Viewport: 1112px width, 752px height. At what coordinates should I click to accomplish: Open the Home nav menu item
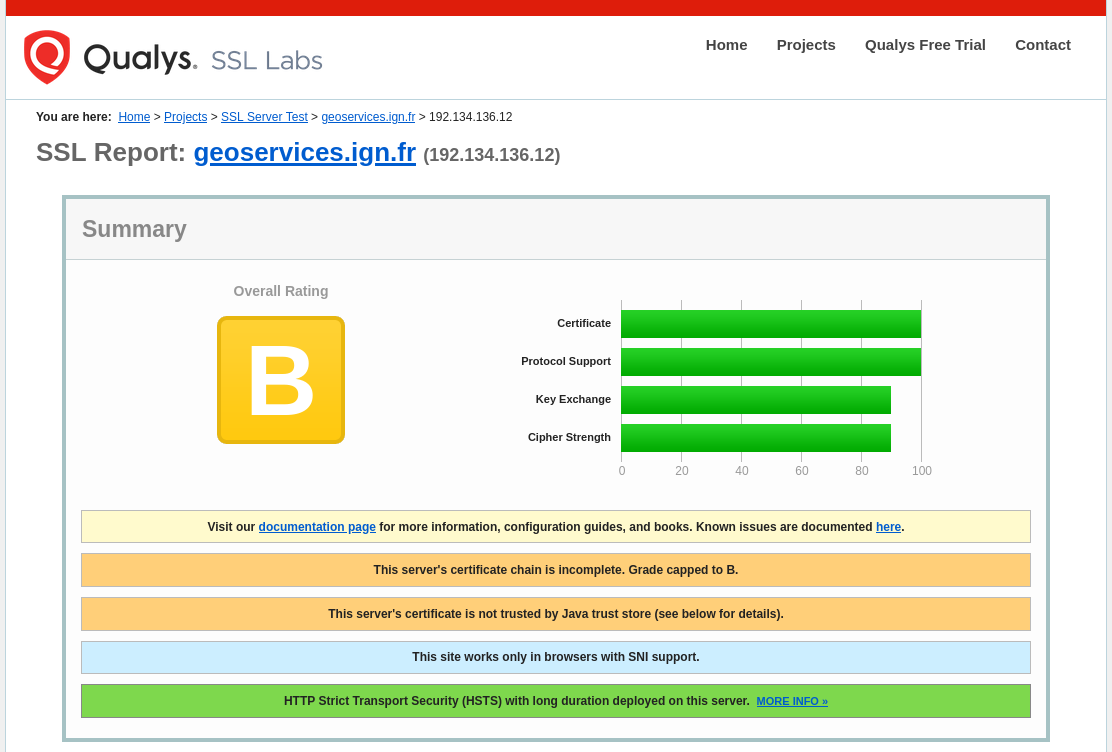pyautogui.click(x=726, y=45)
